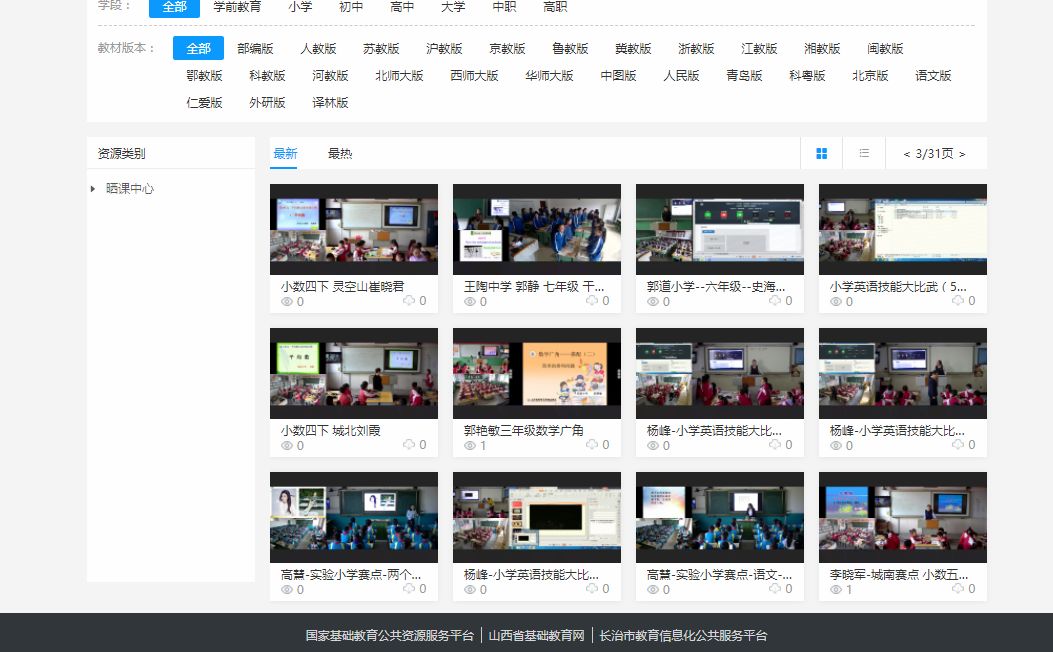Go to the next page arrow

point(962,154)
